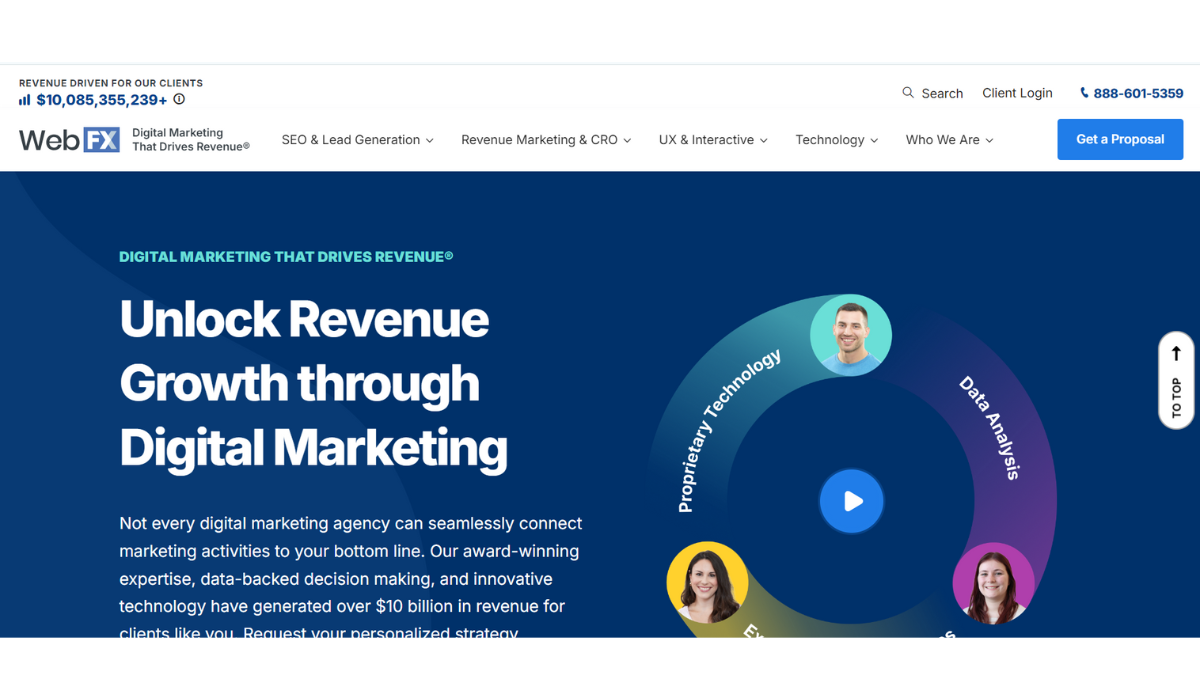The width and height of the screenshot is (1200, 700).
Task: Click the phone handset icon
Action: coord(1084,93)
